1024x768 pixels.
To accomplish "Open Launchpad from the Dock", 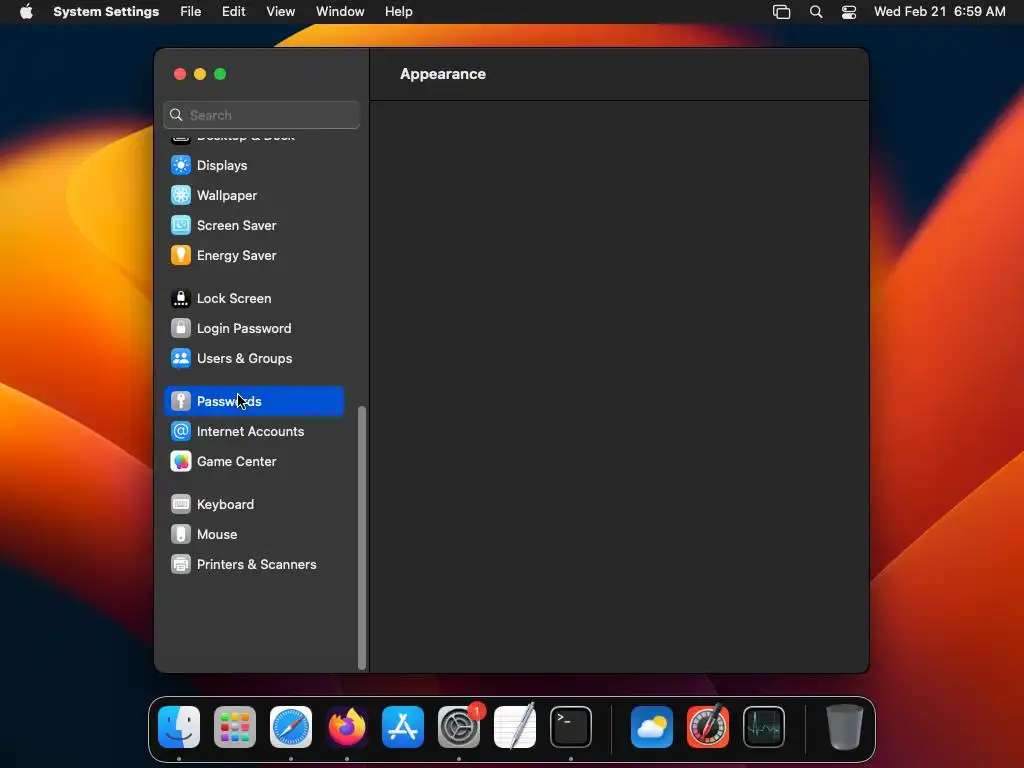I will 235,727.
